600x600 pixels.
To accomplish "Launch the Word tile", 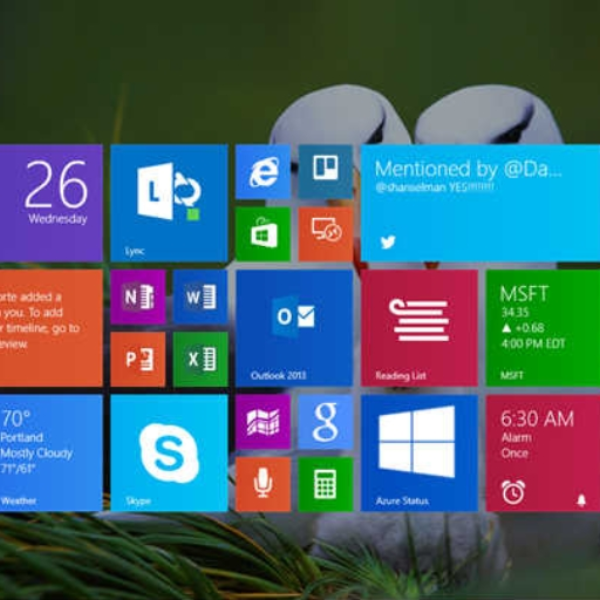I will 201,297.
